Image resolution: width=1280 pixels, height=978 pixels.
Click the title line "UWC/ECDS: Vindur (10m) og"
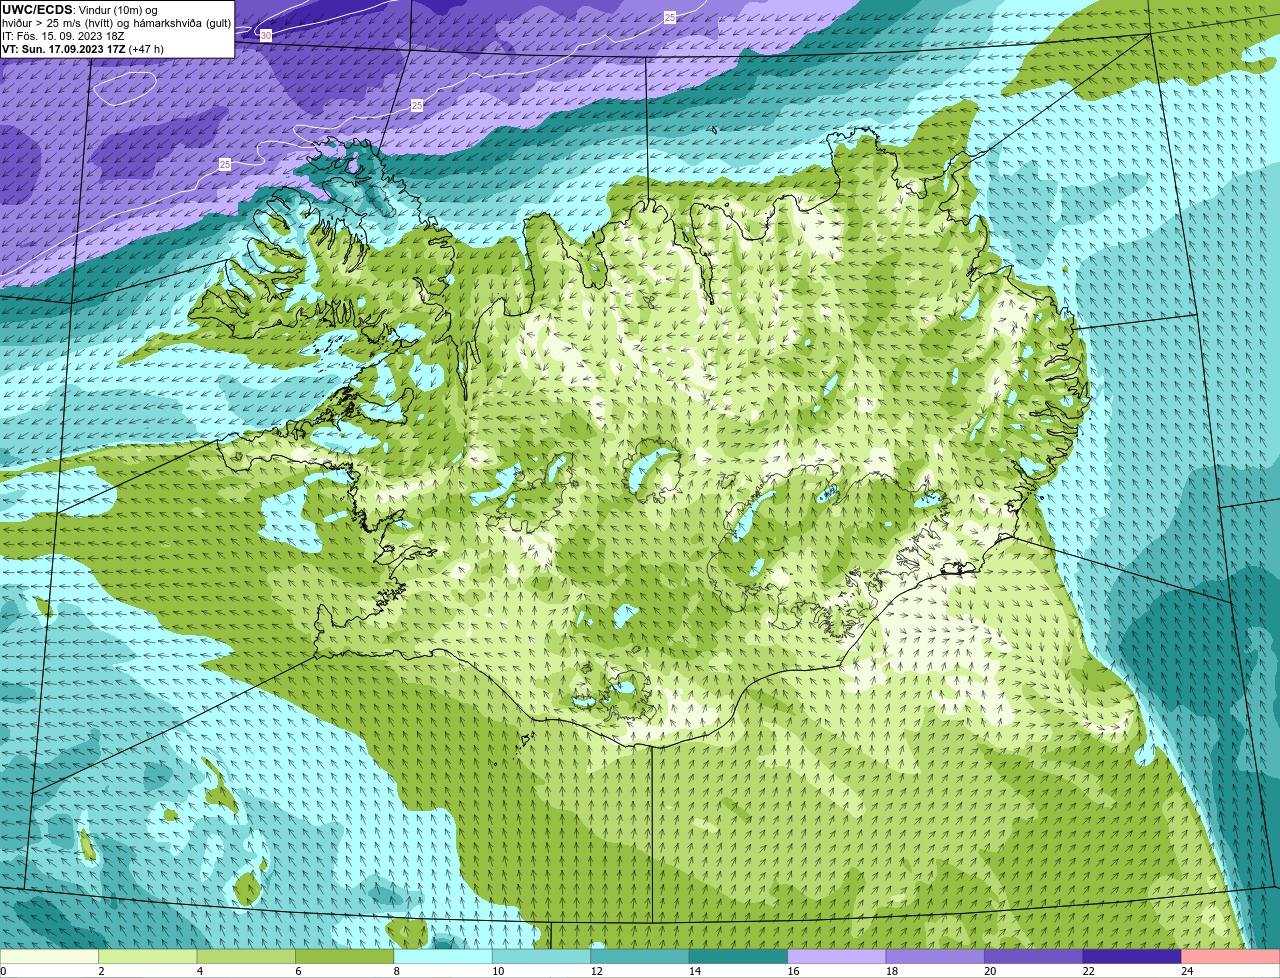click(x=80, y=9)
